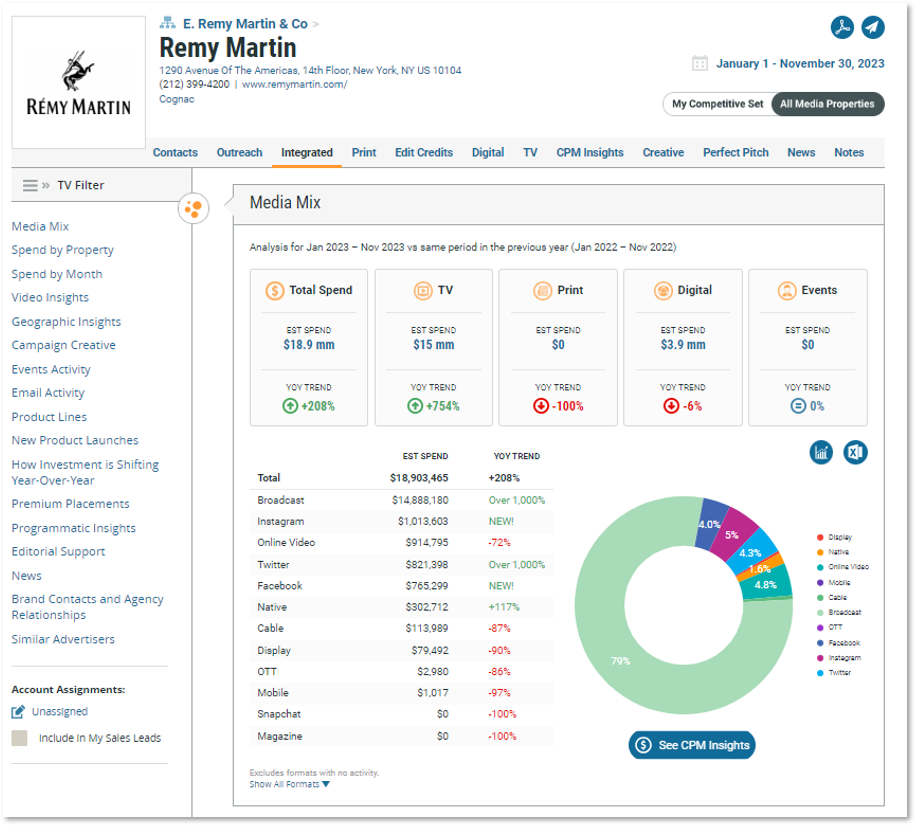The height and width of the screenshot is (826, 916).
Task: Click the 79% Broadcast donut segment
Action: click(x=620, y=661)
